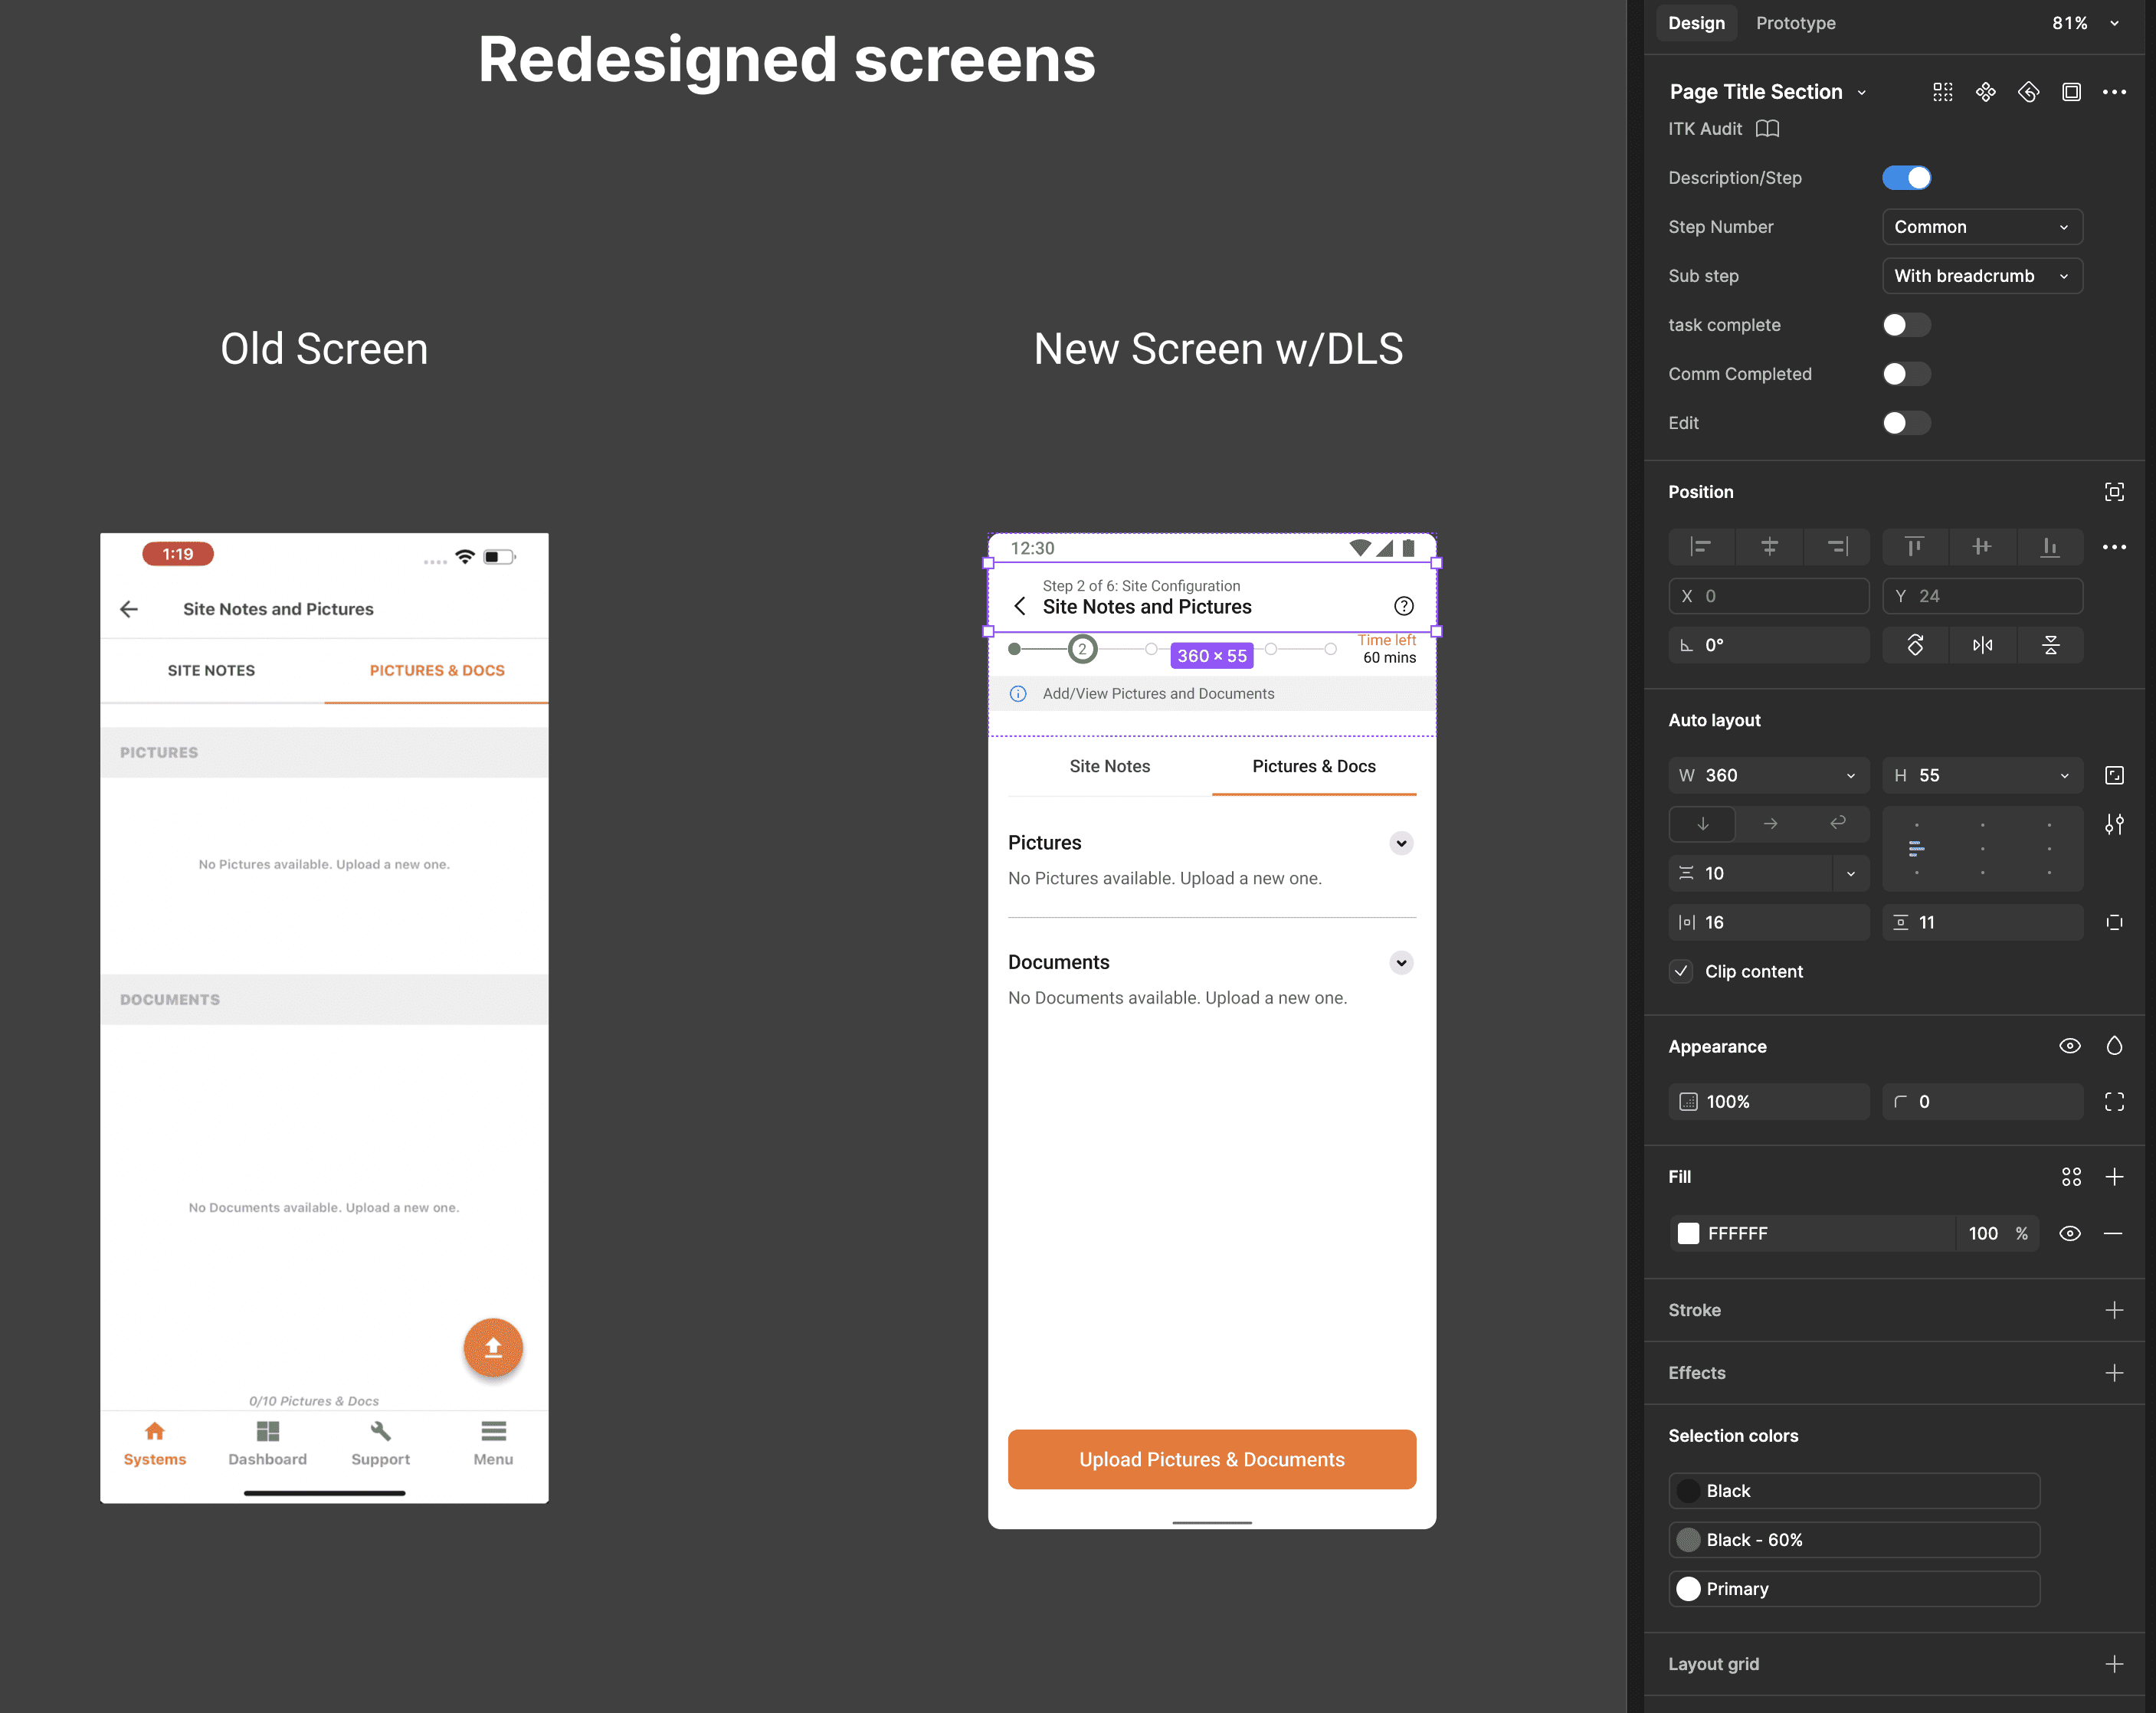Open the Sub step With breadcrumb dropdown
The image size is (2156, 1713).
pos(1981,276)
